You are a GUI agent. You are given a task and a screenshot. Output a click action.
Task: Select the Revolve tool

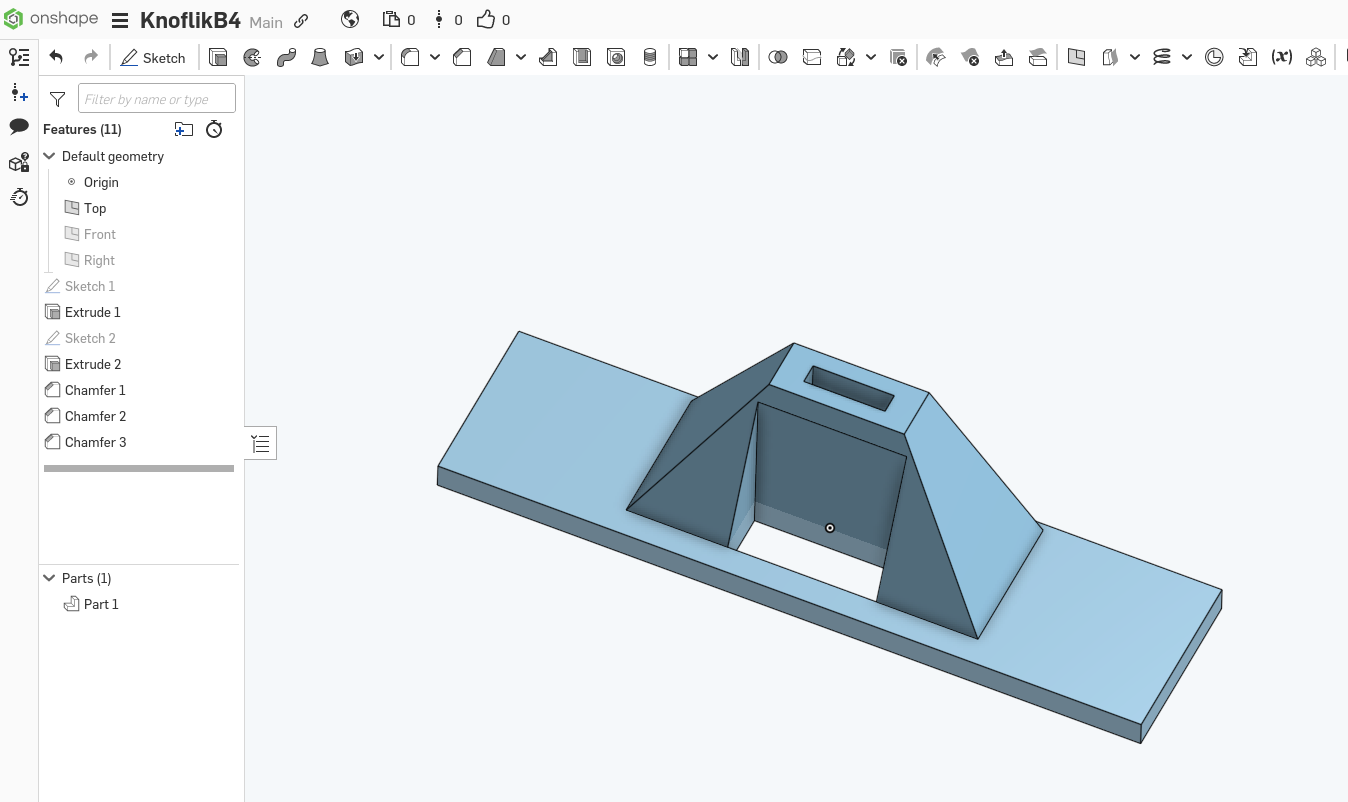(252, 58)
